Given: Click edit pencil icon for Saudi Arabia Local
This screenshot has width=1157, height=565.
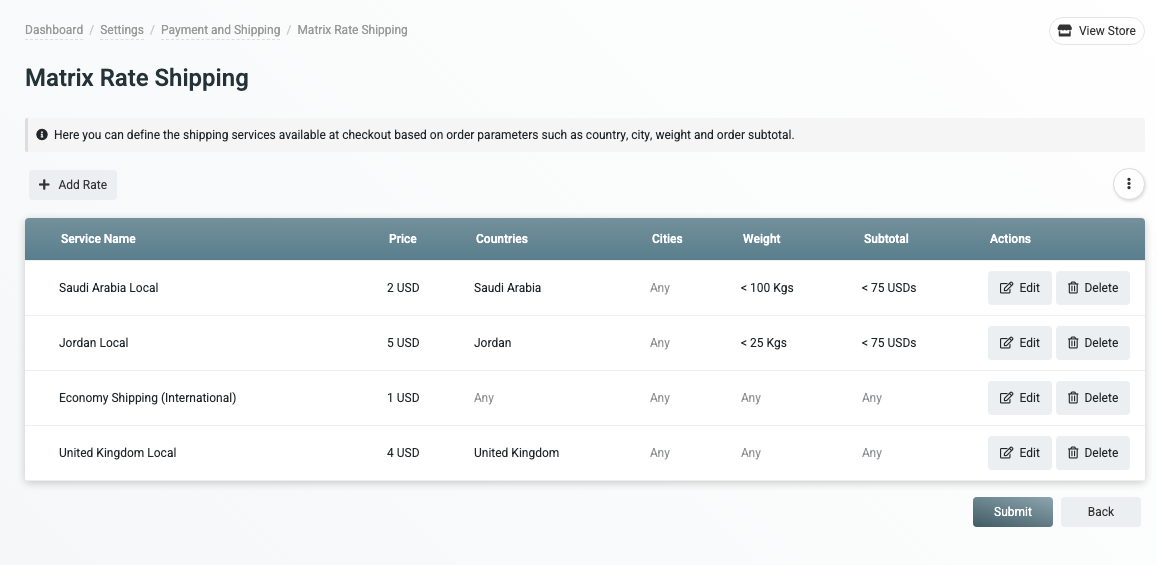Looking at the screenshot, I should (1006, 288).
